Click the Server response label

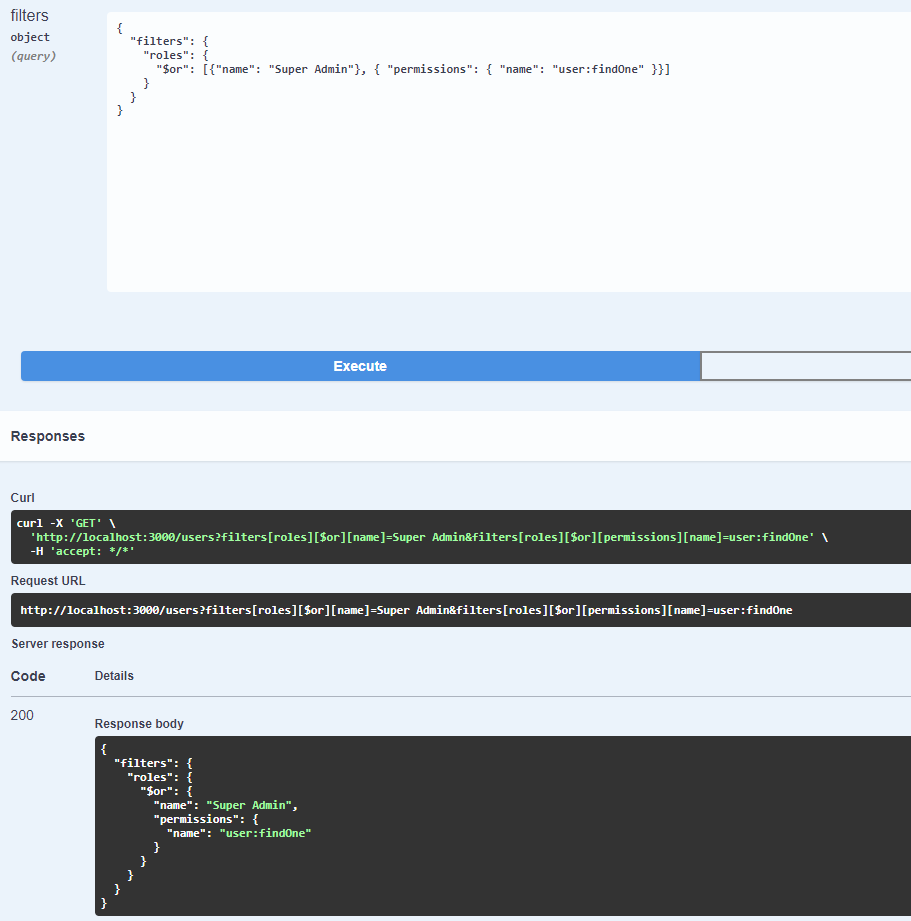(x=58, y=644)
